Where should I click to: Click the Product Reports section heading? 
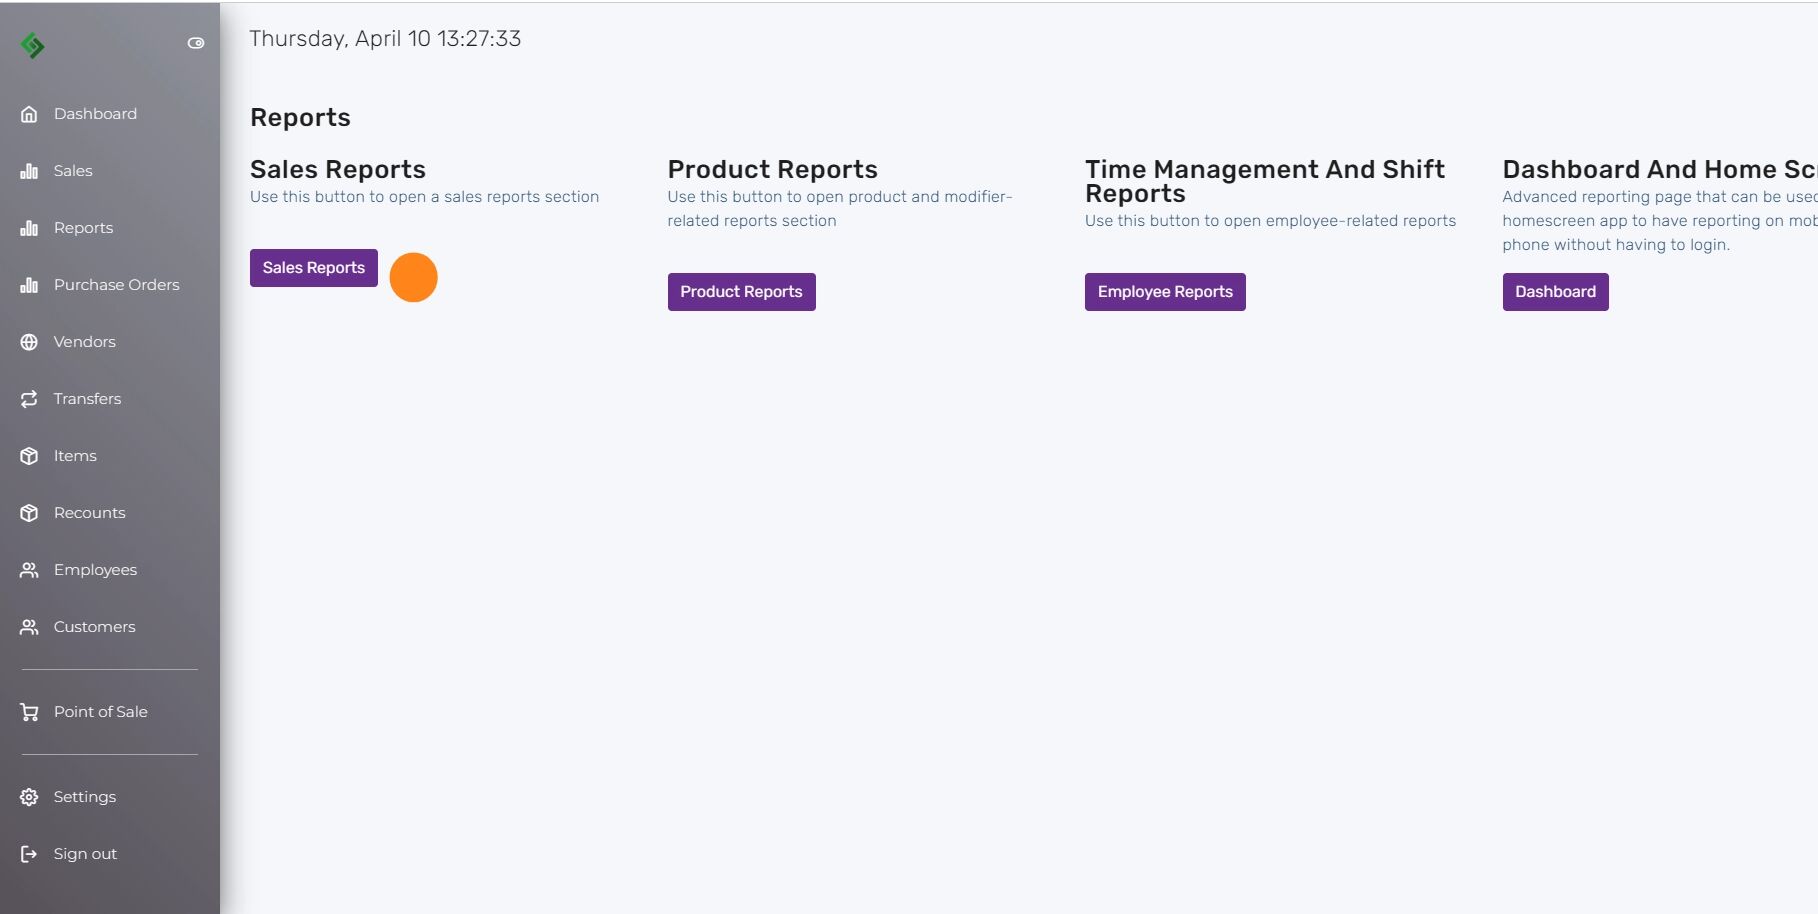click(x=773, y=169)
